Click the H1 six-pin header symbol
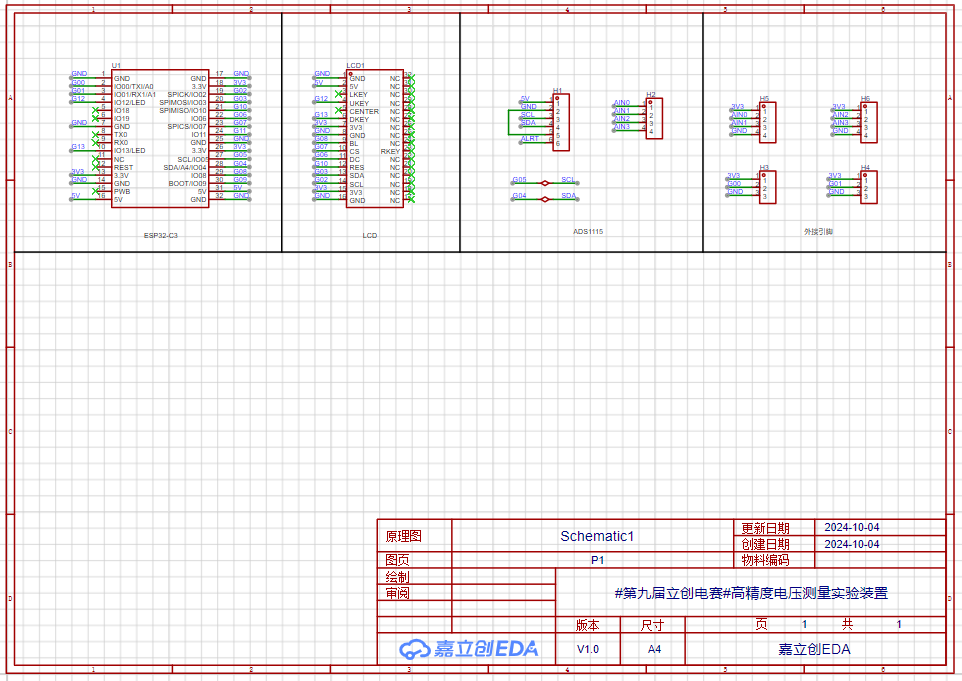Viewport: 962px width, 681px height. (562, 121)
